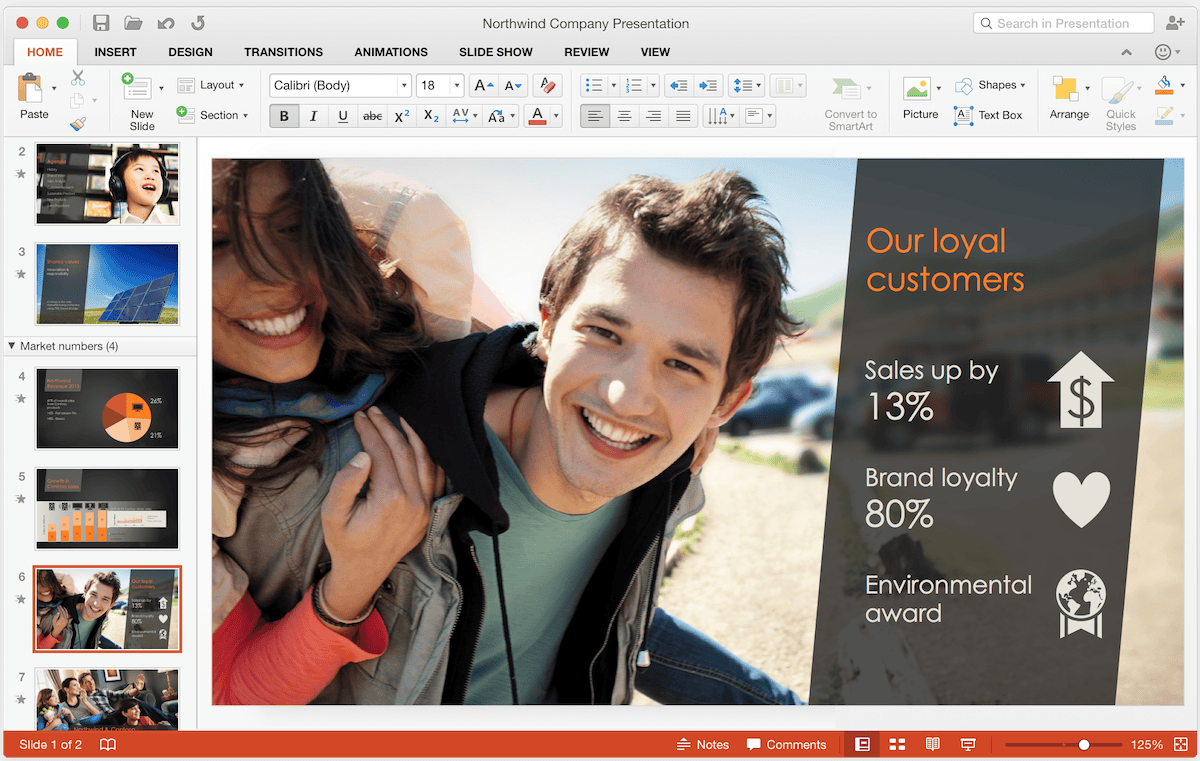Screen dimensions: 1200x761
Task: Increase font size with the larger A
Action: 483,86
